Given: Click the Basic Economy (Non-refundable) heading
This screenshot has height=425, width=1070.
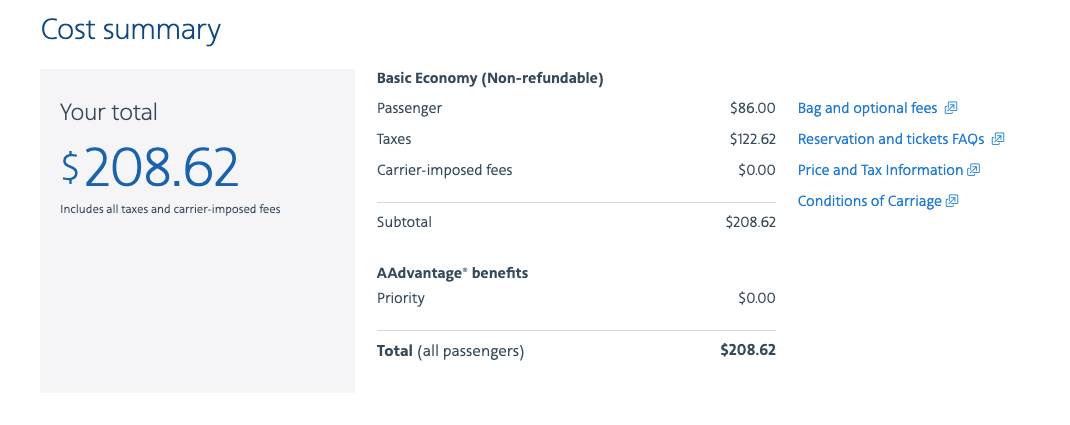Looking at the screenshot, I should tap(489, 78).
